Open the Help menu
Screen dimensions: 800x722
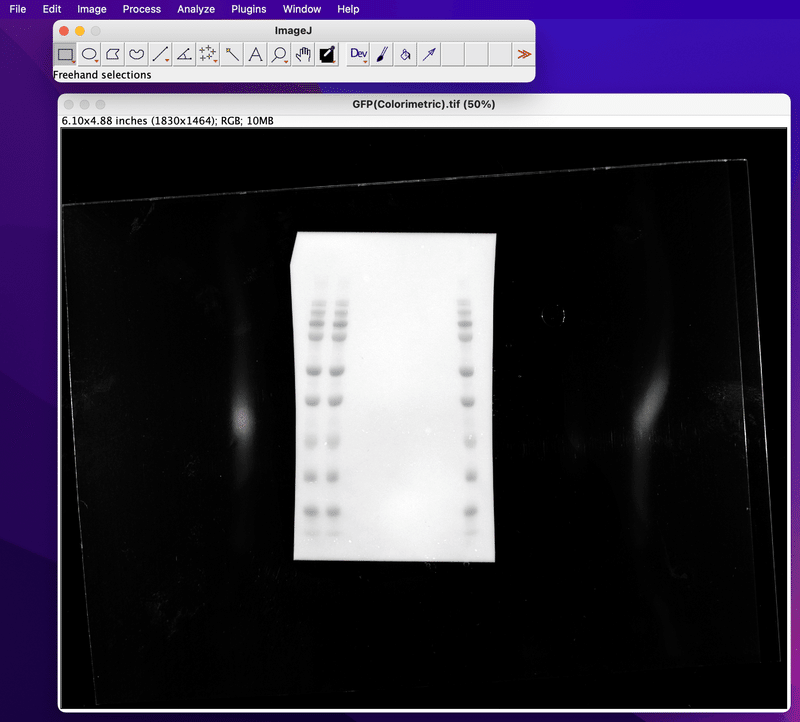tap(348, 9)
